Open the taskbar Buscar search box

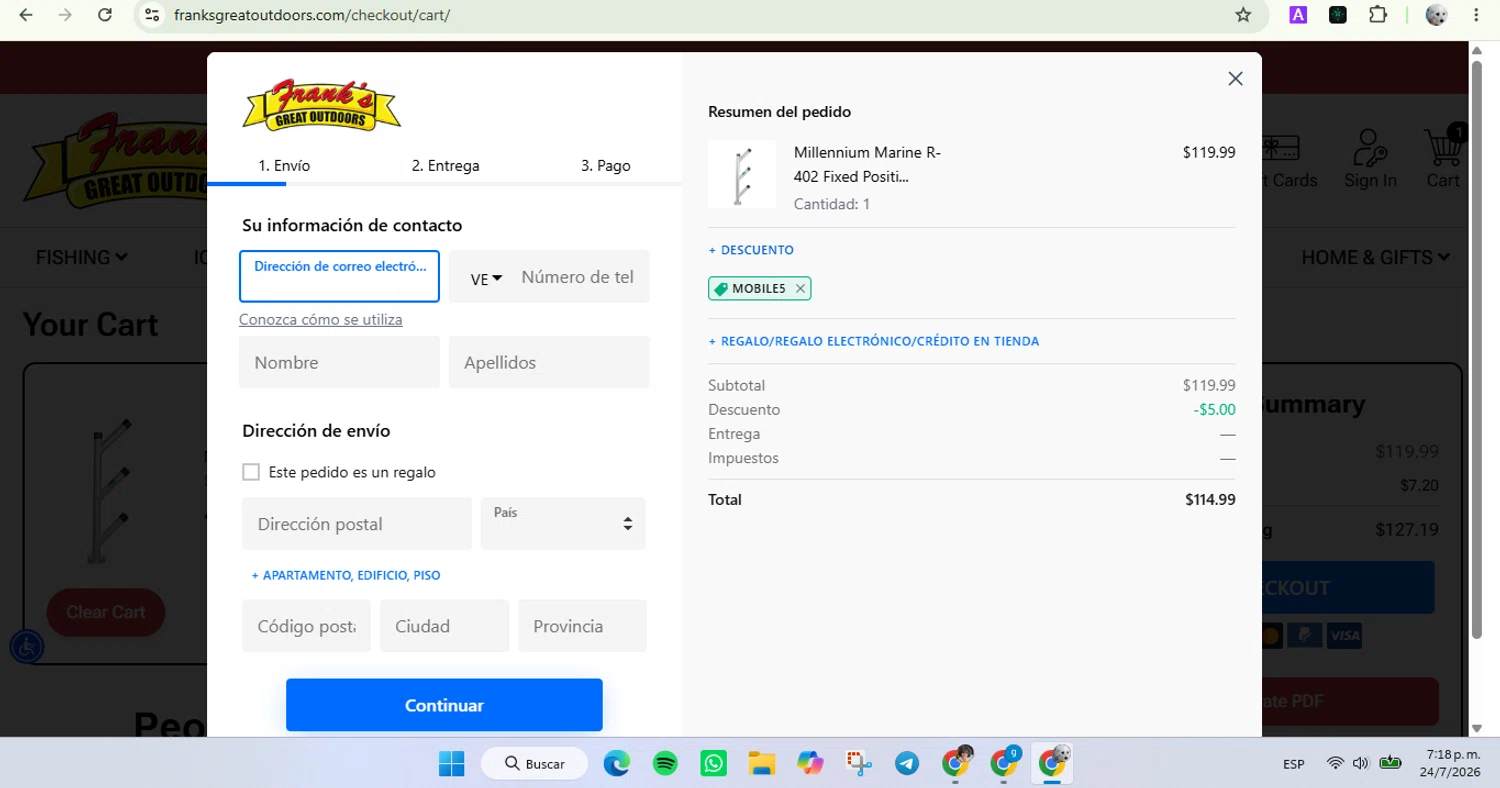[x=536, y=764]
